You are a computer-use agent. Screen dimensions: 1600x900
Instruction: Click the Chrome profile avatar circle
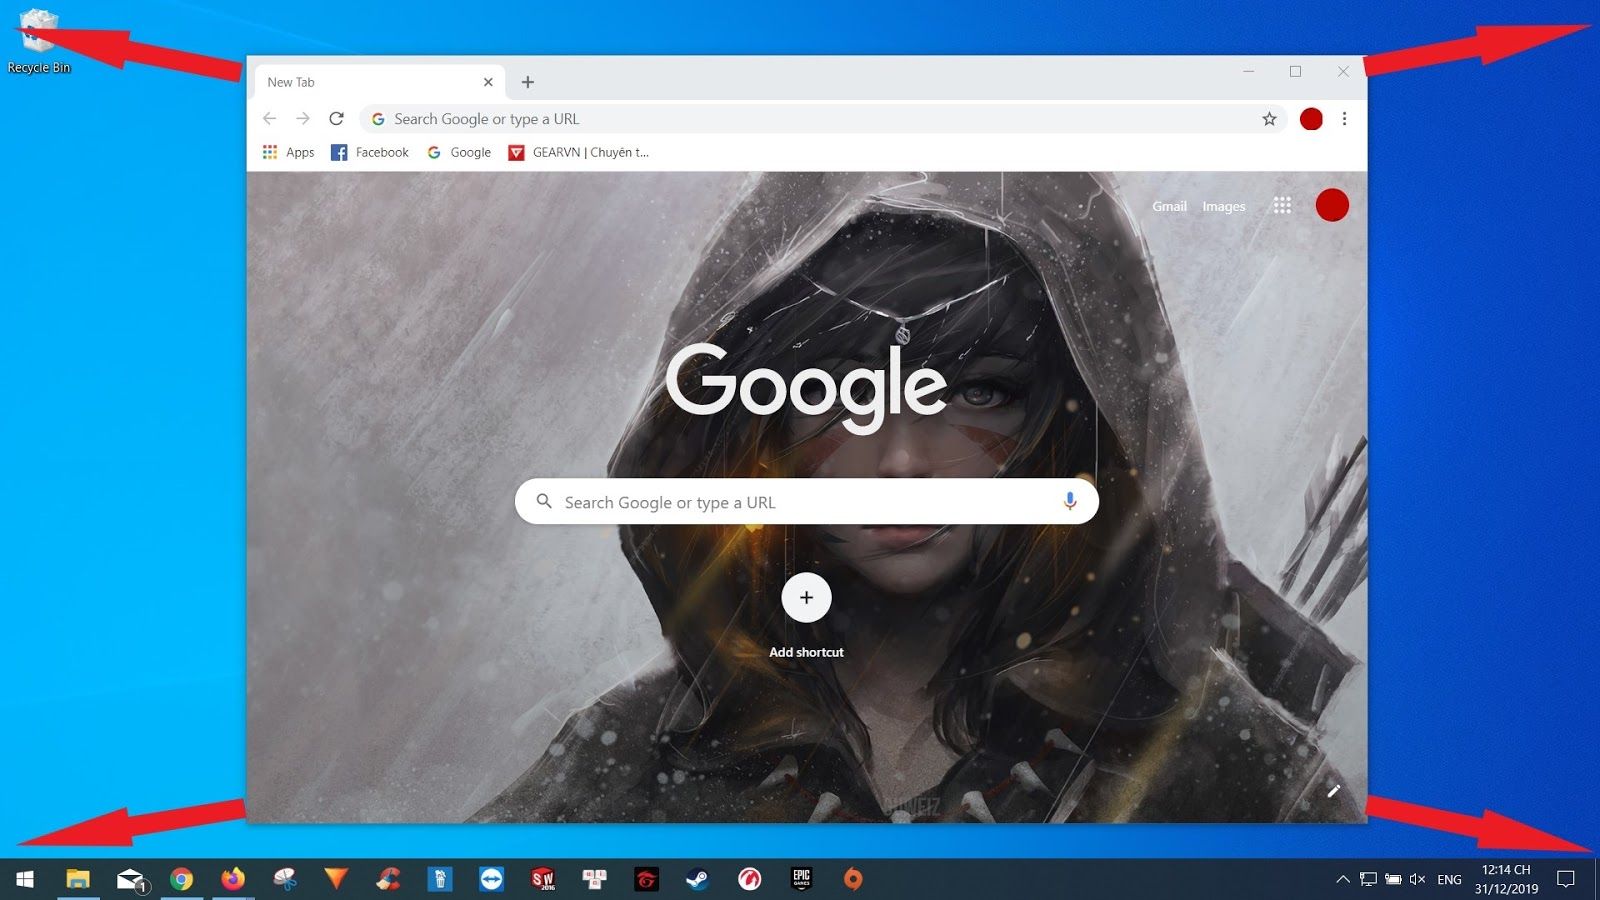[x=1311, y=118]
